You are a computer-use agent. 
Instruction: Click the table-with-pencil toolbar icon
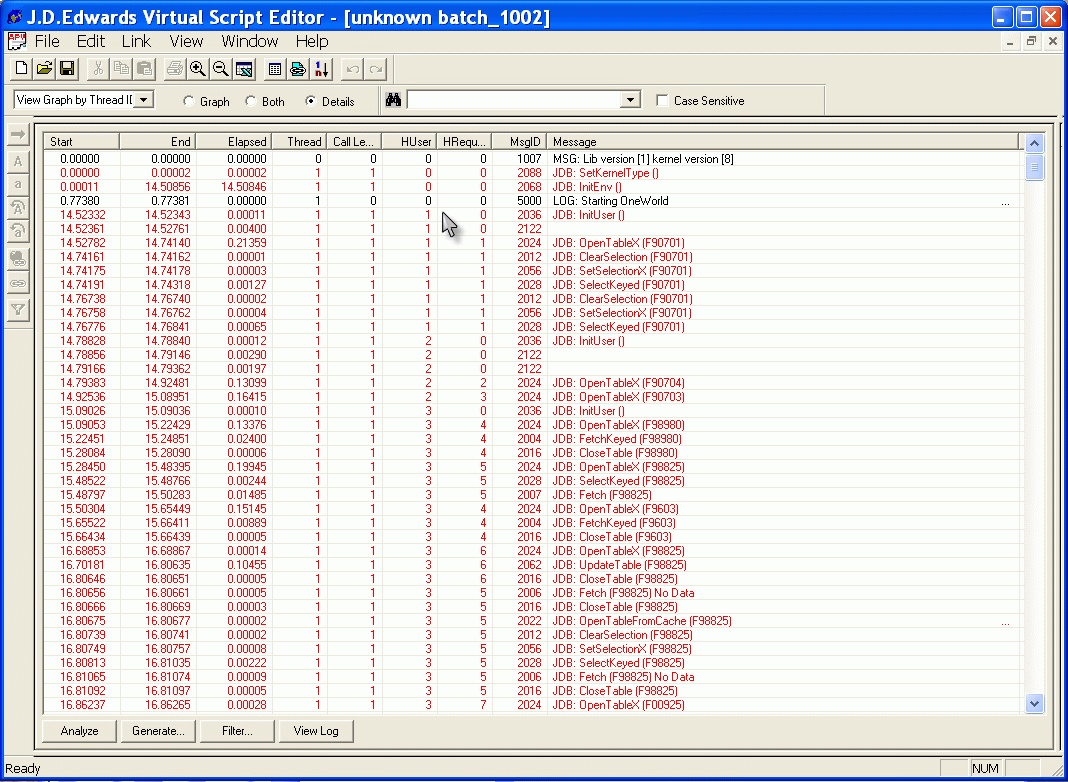pos(244,68)
